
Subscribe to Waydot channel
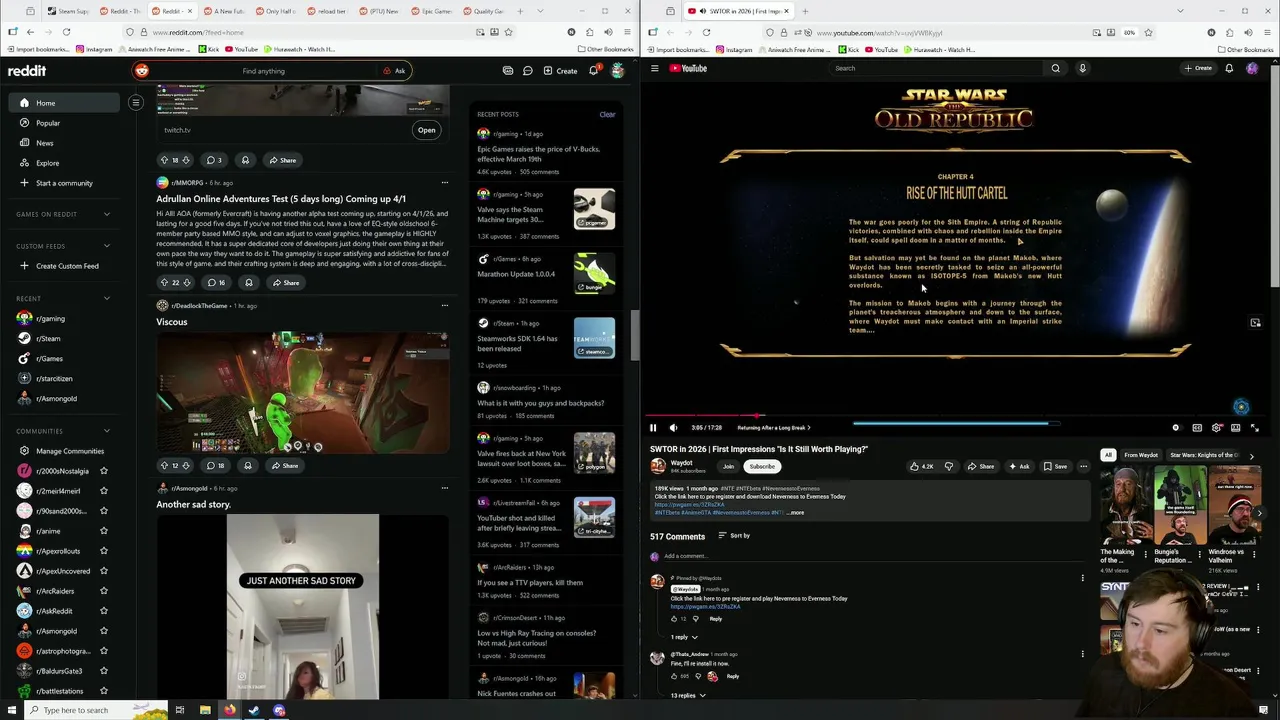point(762,466)
